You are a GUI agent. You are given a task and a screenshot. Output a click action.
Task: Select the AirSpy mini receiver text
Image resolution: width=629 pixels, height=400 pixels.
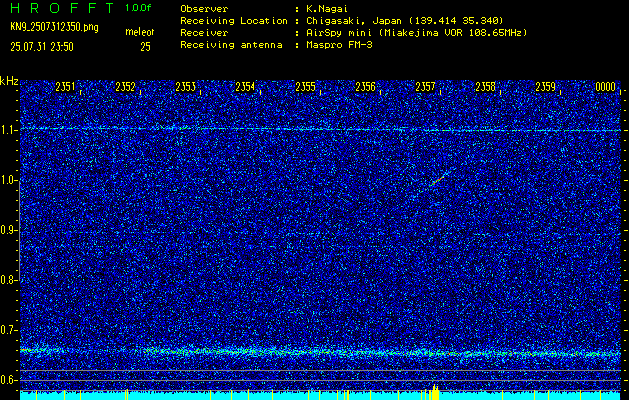coord(416,33)
